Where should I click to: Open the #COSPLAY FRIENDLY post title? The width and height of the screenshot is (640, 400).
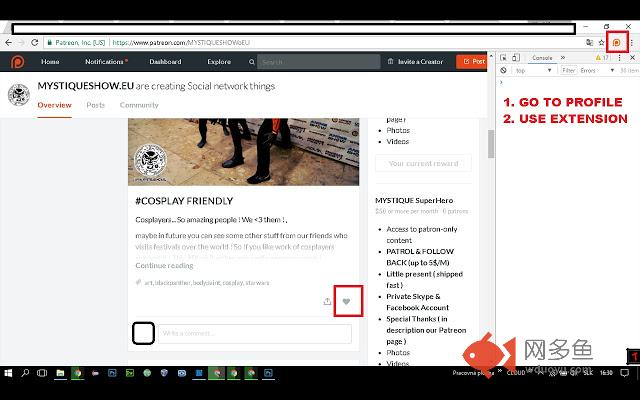(184, 201)
